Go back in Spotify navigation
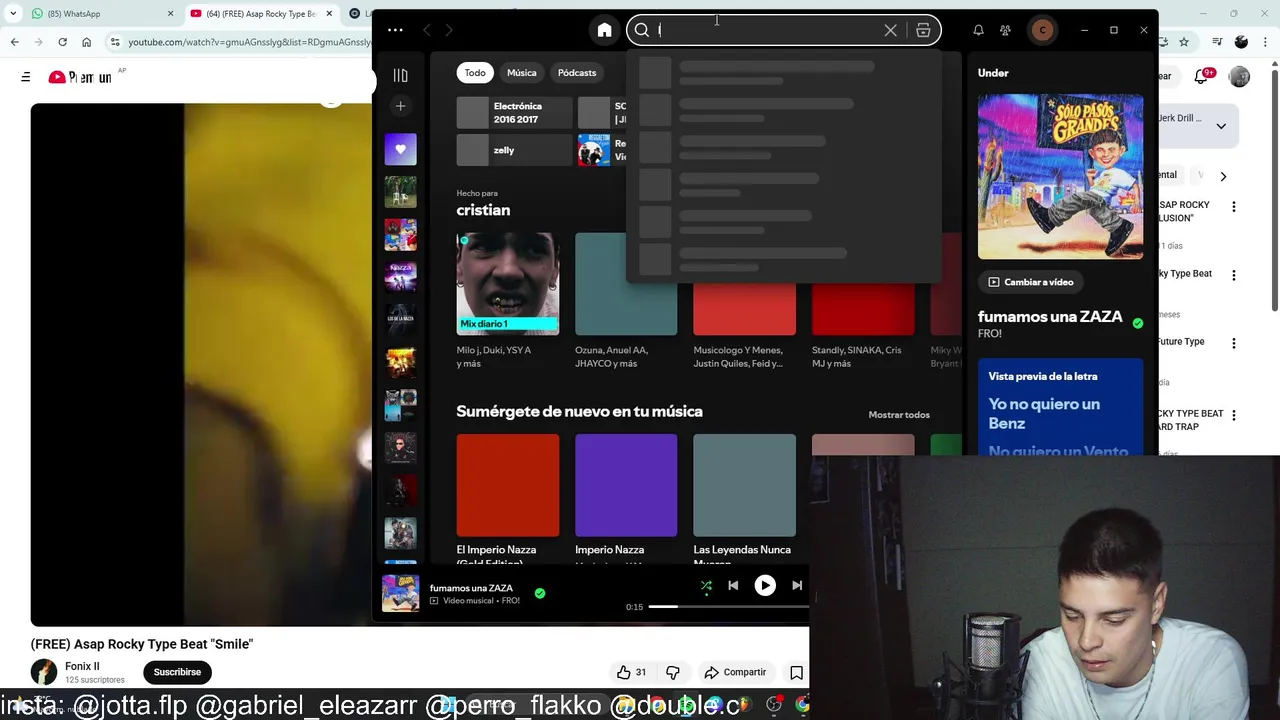The height and width of the screenshot is (720, 1280). [427, 30]
